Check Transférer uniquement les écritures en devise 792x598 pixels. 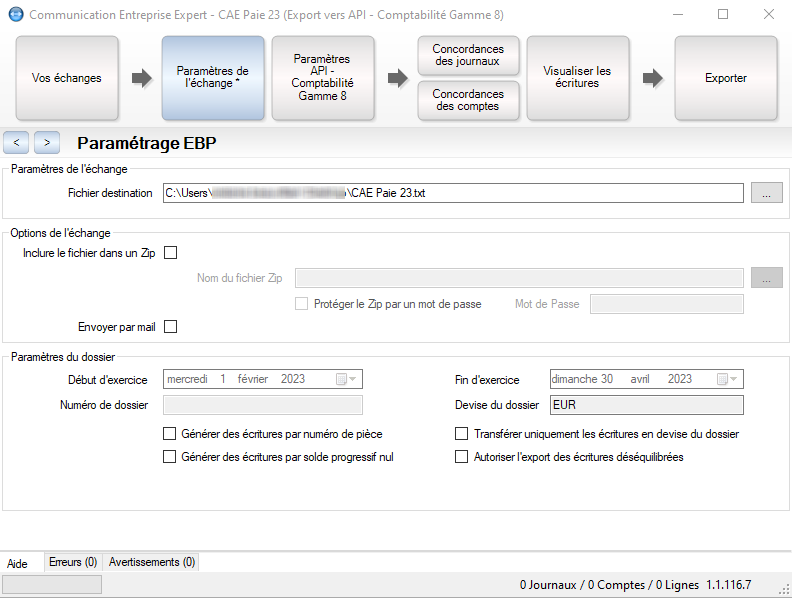(x=462, y=434)
